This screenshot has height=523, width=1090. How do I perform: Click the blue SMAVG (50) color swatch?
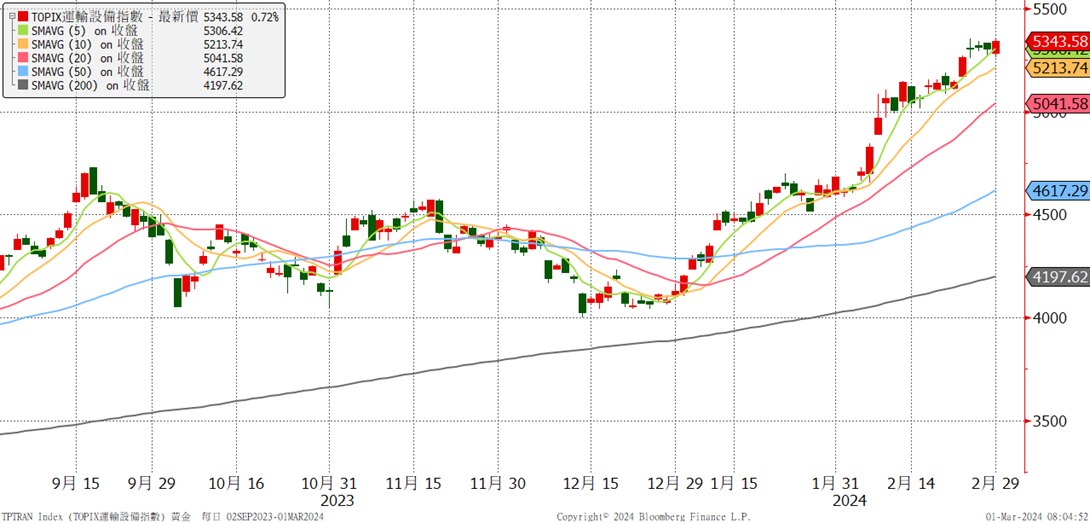pos(22,71)
